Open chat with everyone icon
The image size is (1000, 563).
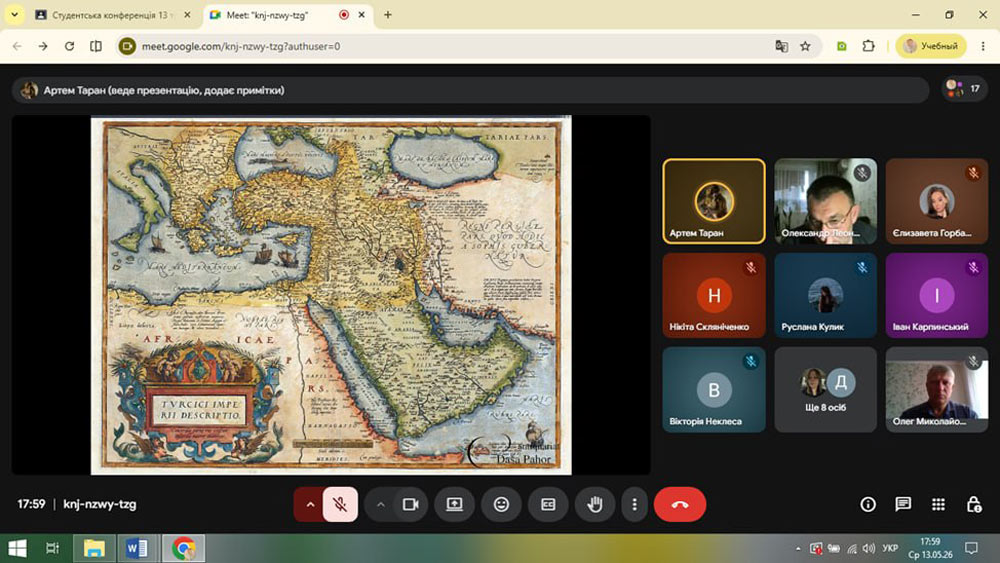[903, 504]
